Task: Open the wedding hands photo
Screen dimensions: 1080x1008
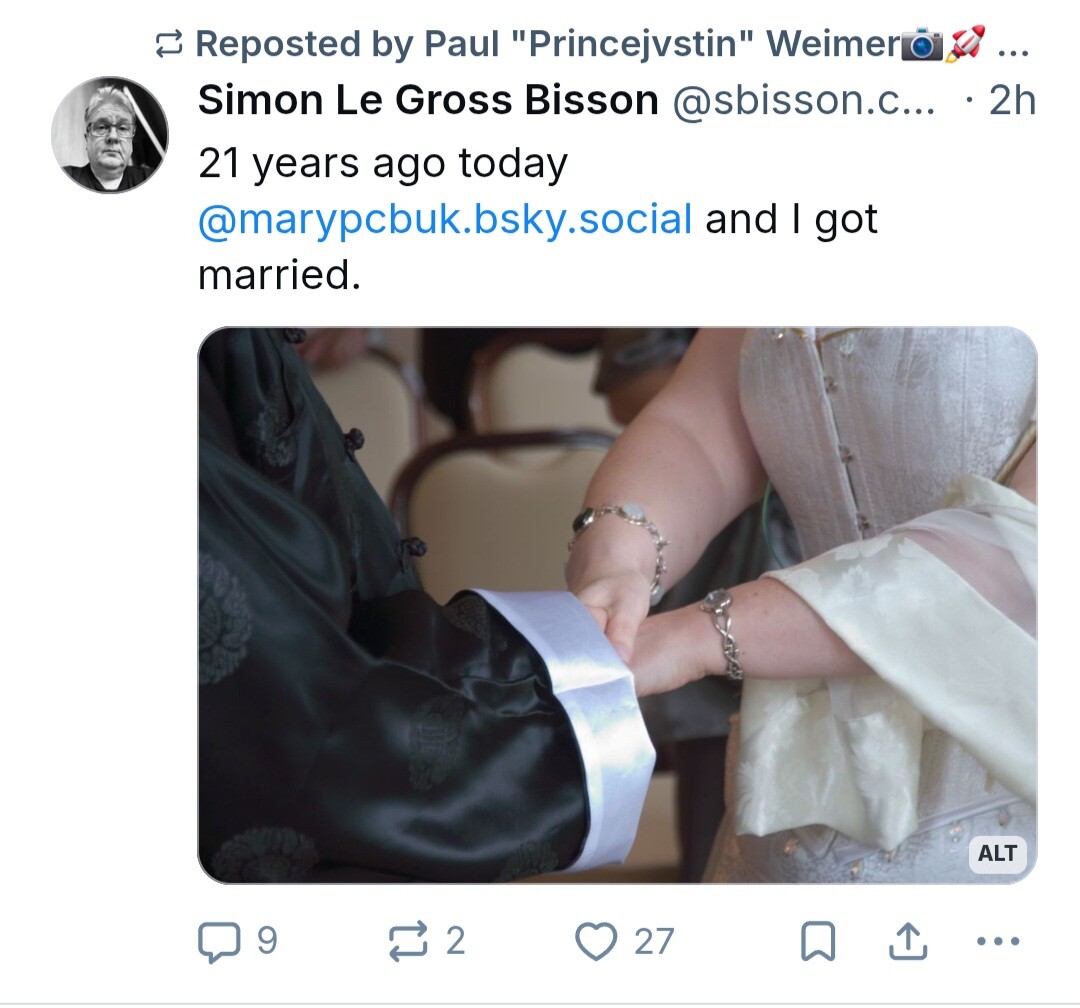Action: click(x=617, y=605)
